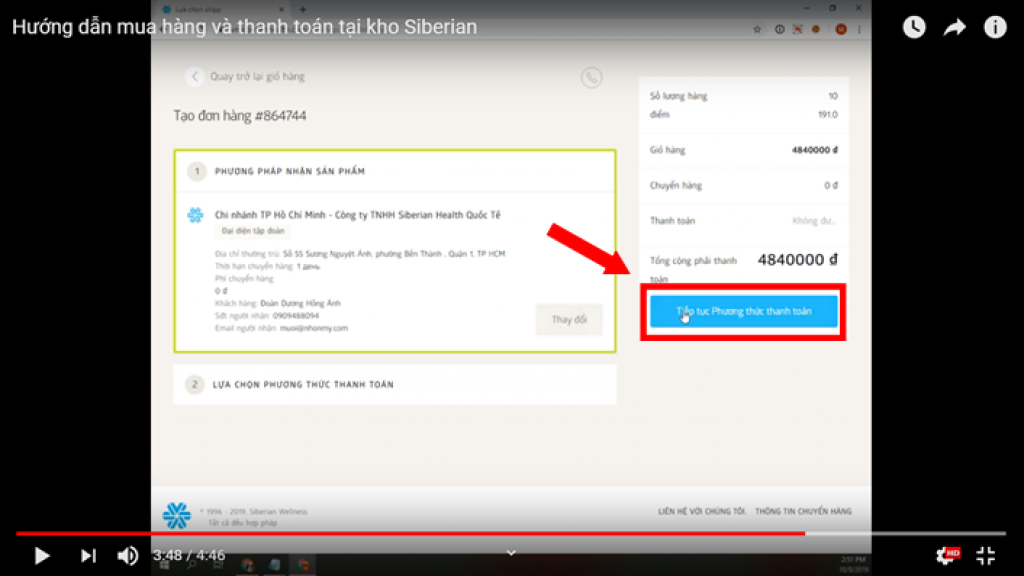Show video info cards

(995, 27)
